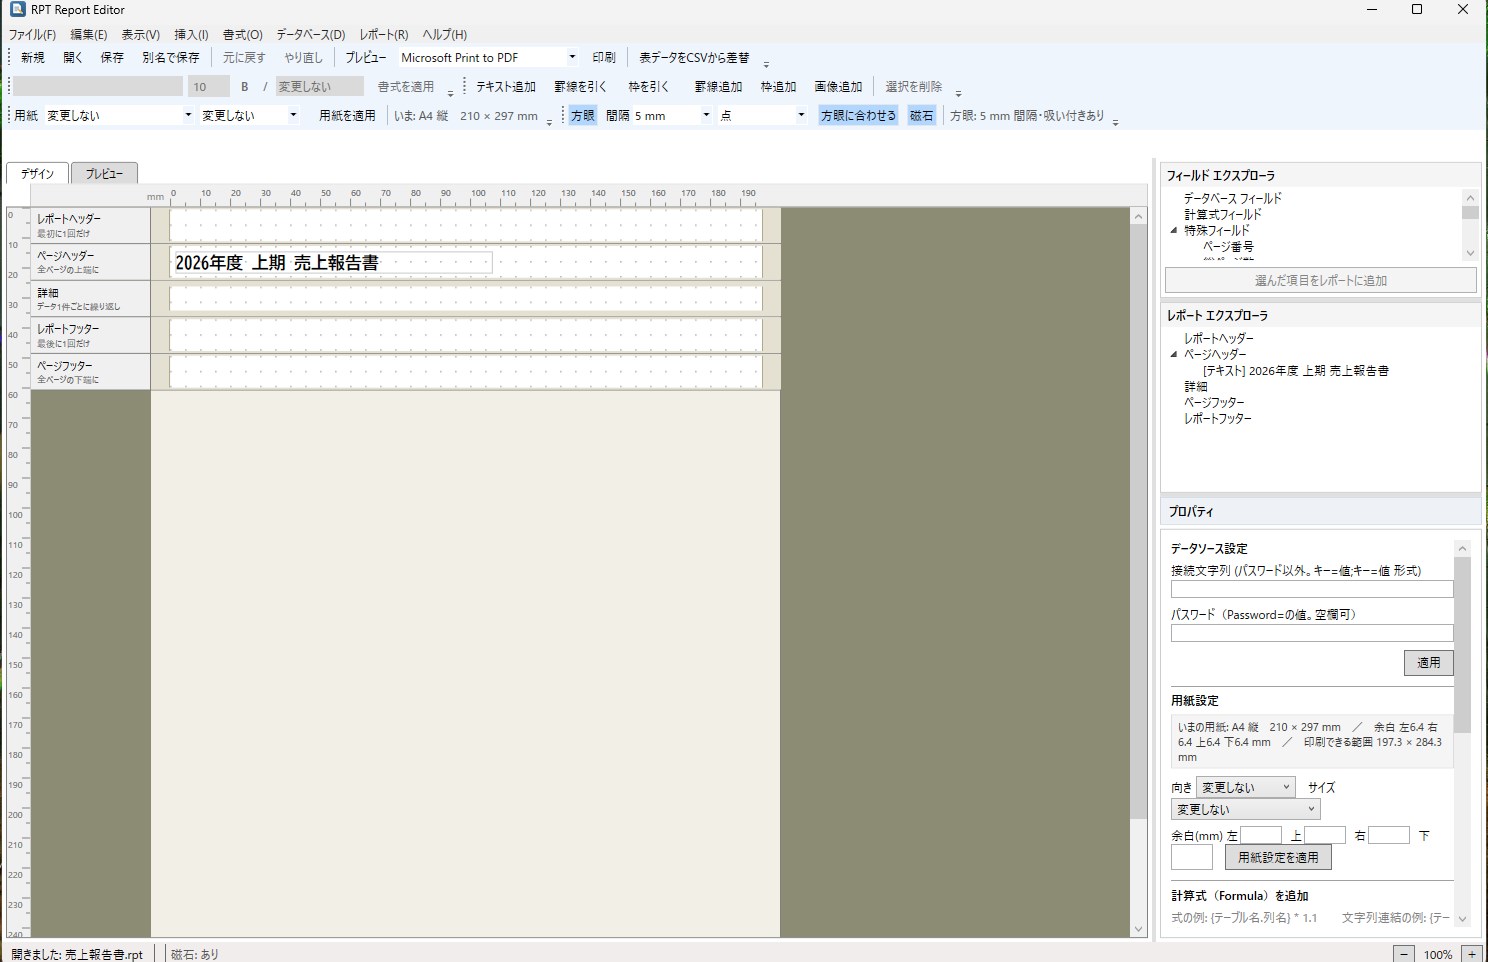This screenshot has height=962, width=1488.
Task: Open the ファイル(F) menu
Action: 33,35
